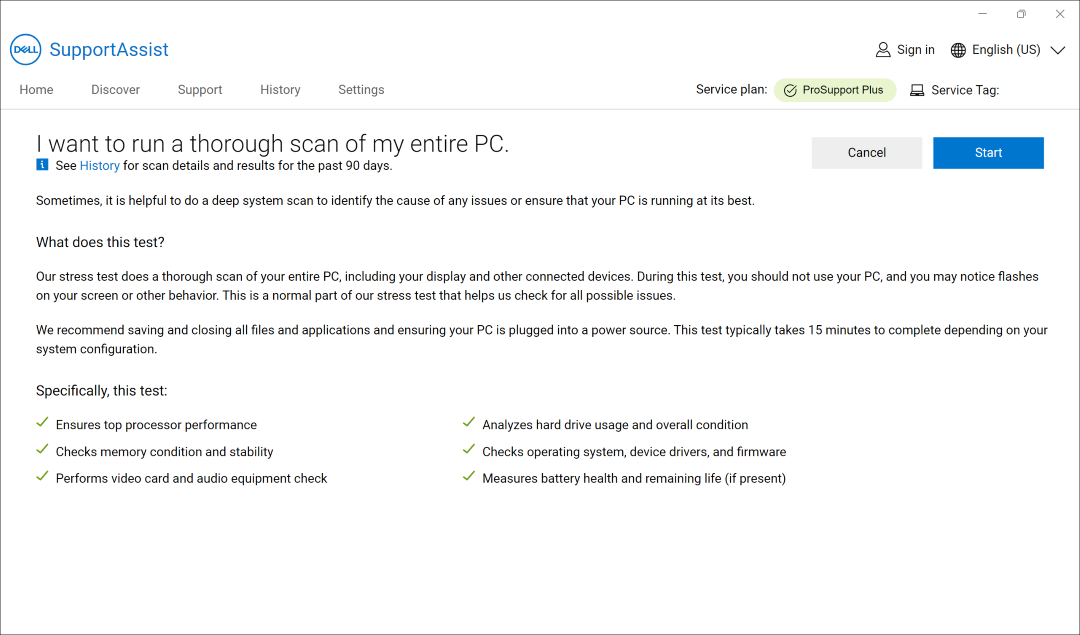Cancel the stress test setup

[866, 152]
